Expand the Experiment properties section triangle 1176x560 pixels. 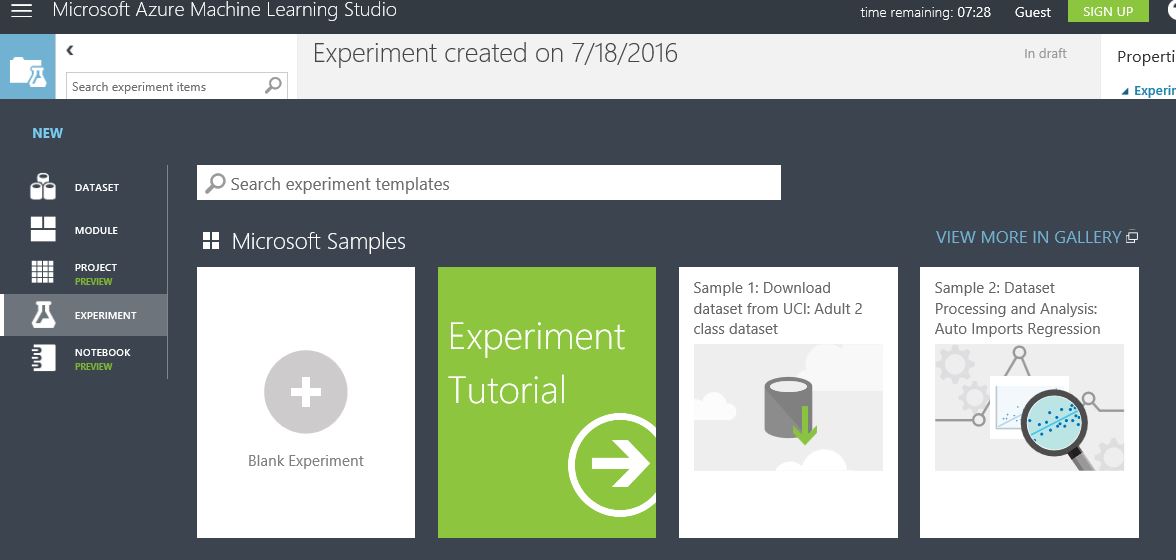click(x=1125, y=91)
